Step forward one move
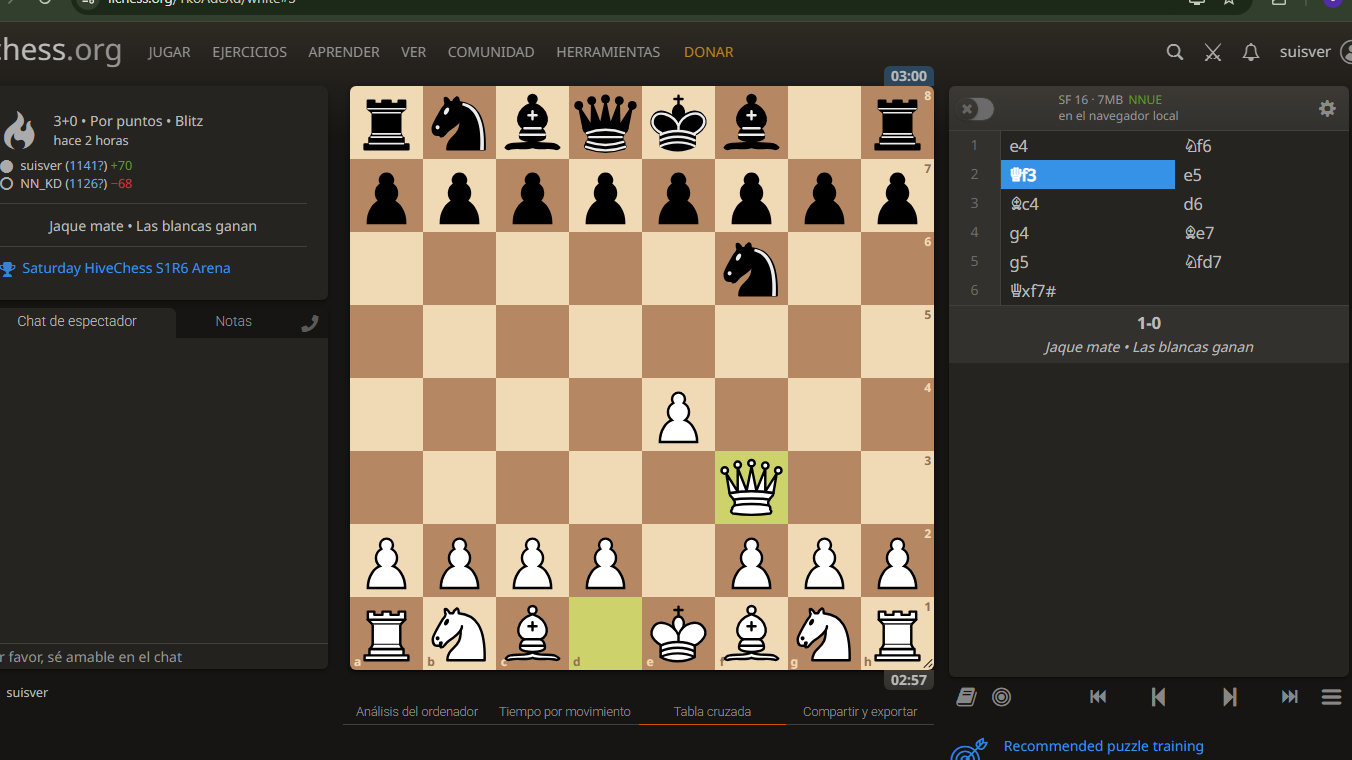Image resolution: width=1352 pixels, height=760 pixels. [x=1230, y=697]
